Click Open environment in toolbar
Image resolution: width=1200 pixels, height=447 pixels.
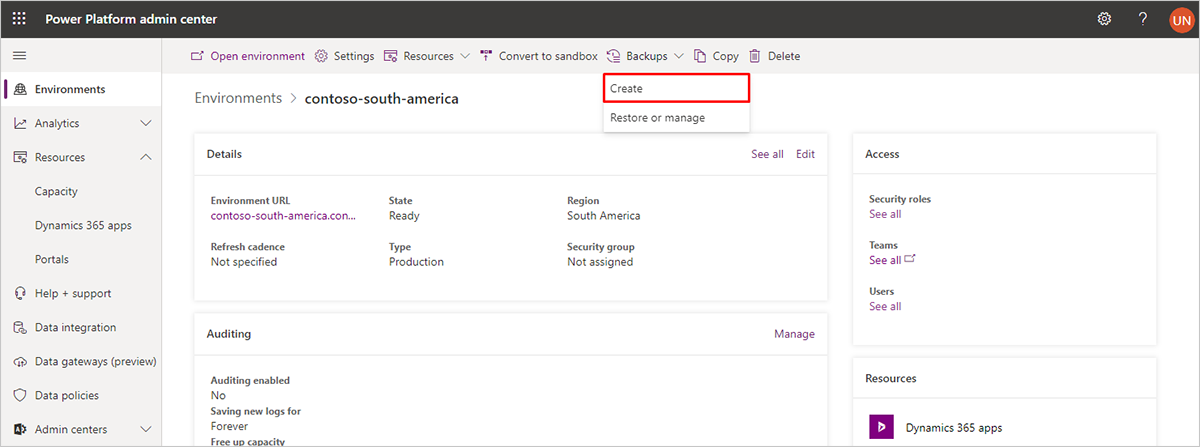point(248,56)
